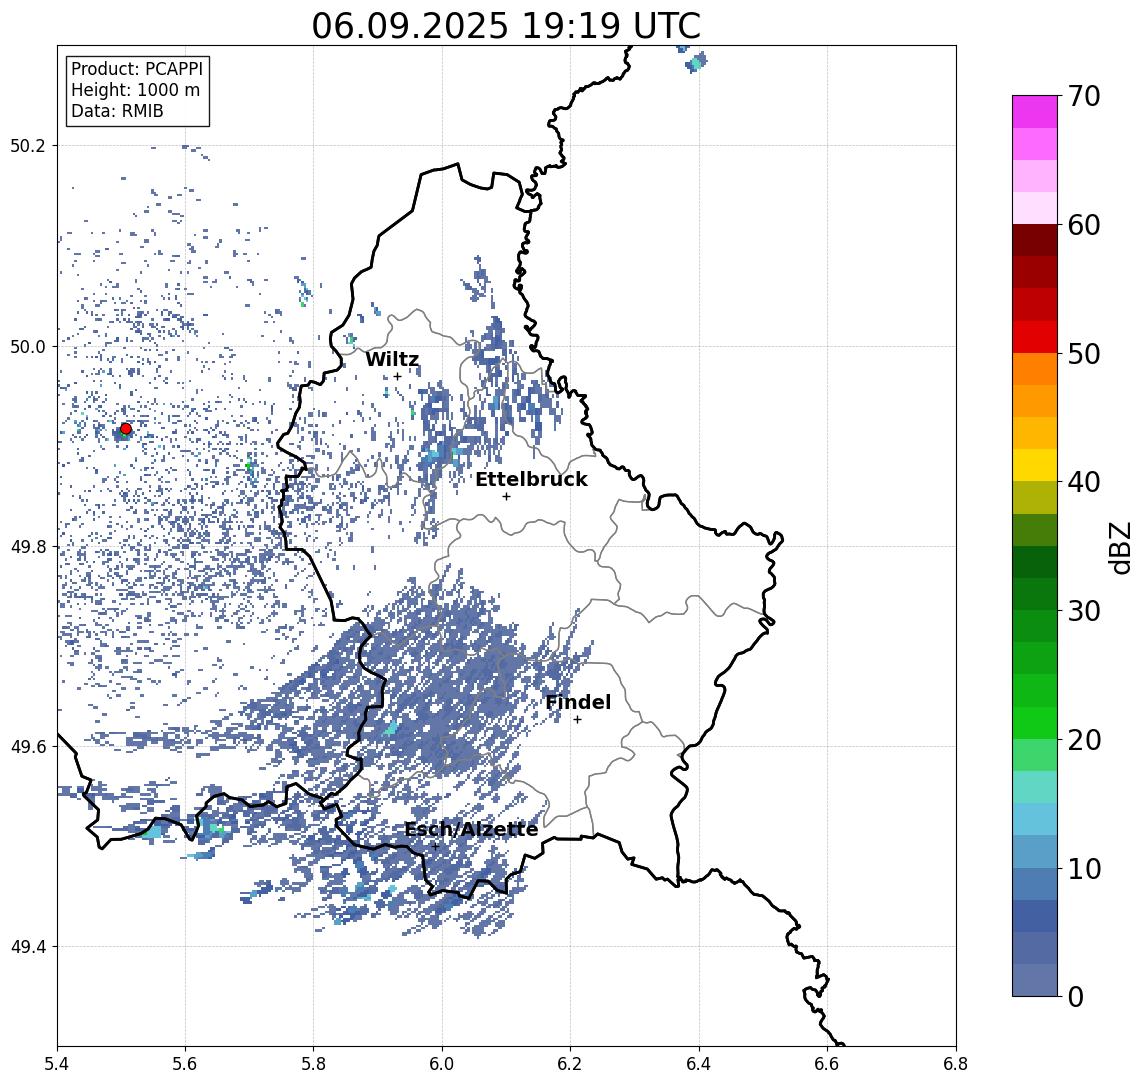Click the longitude 5.8 axis label

313,1063
